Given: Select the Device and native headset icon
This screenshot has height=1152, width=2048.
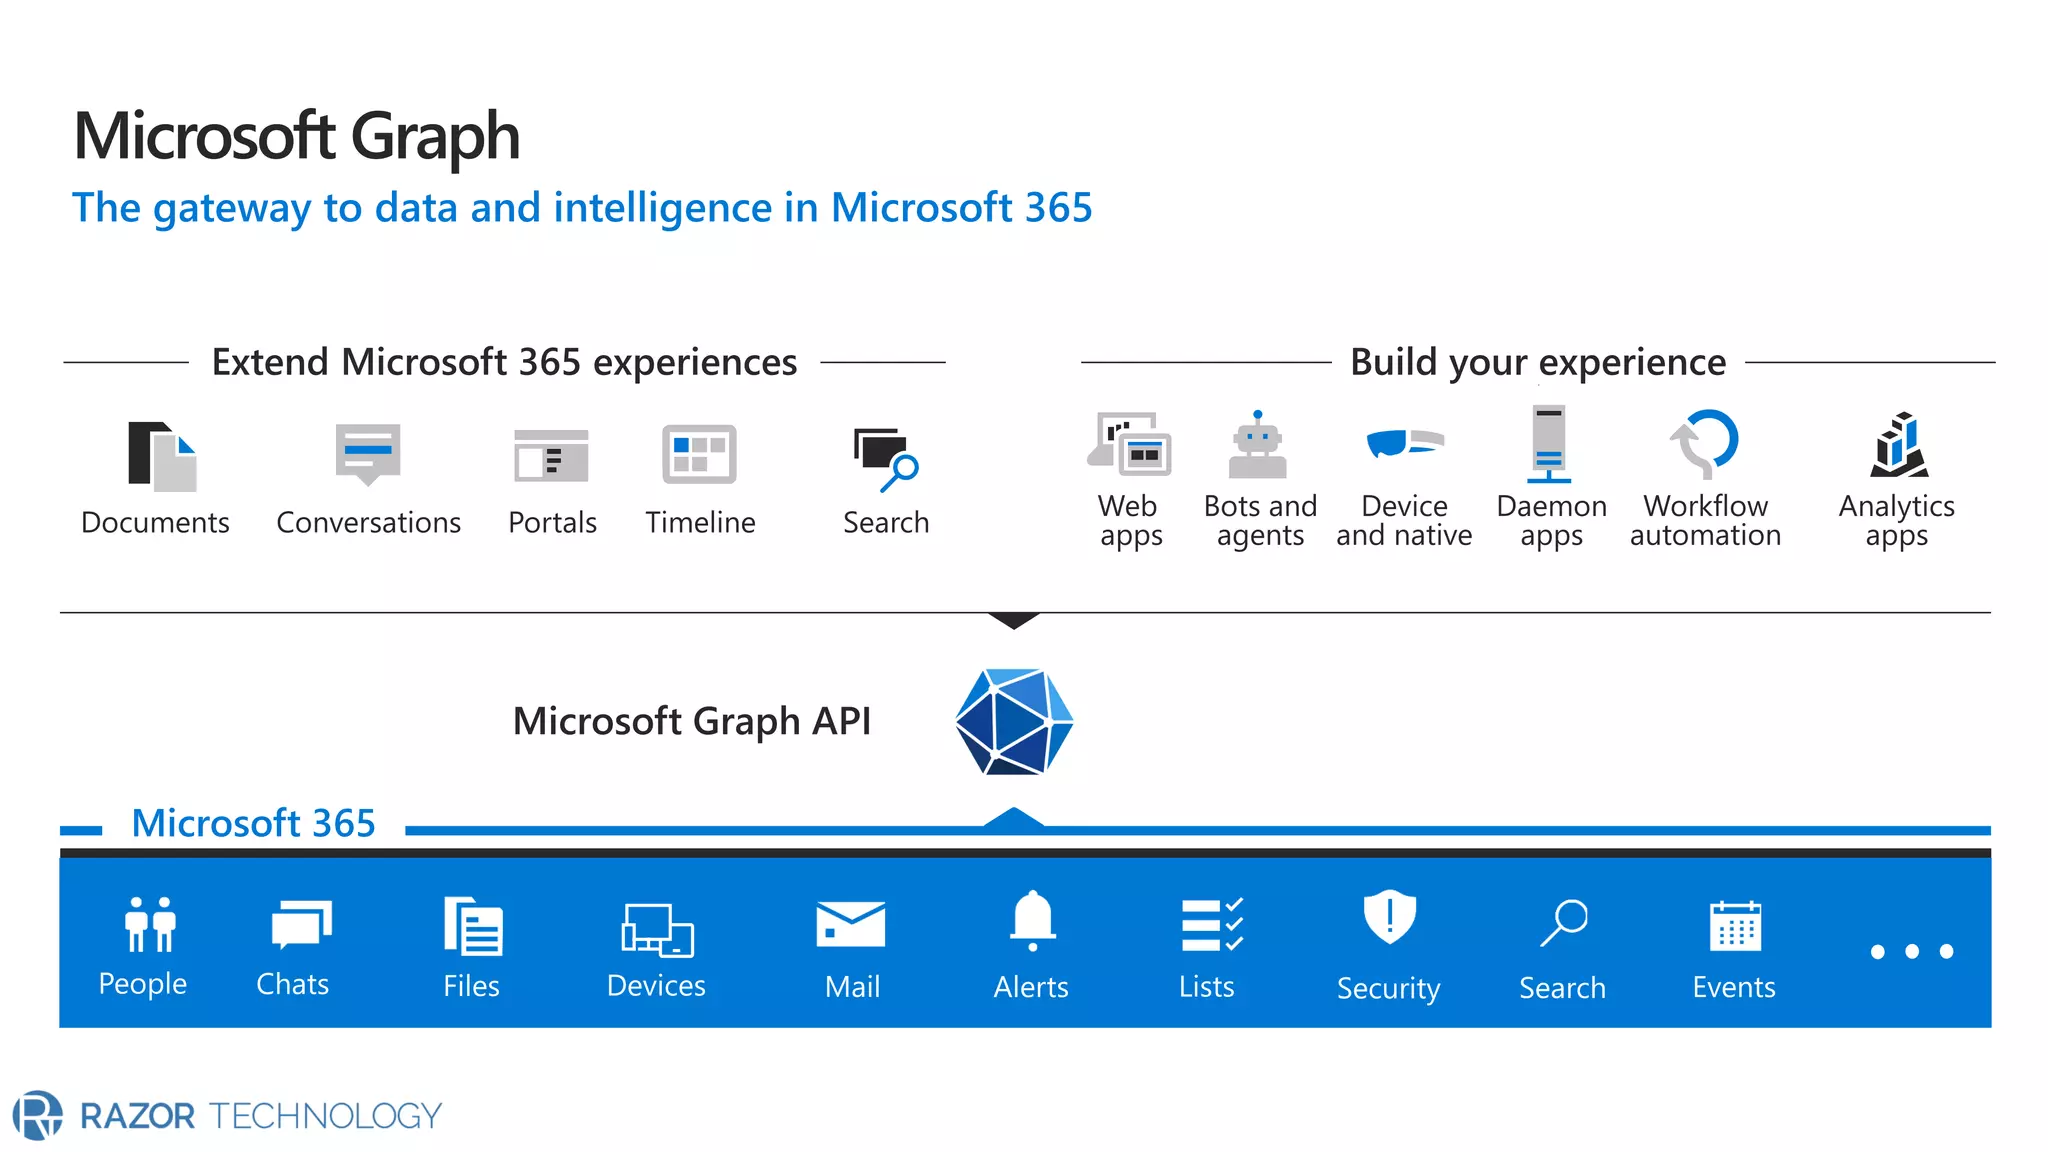Looking at the screenshot, I should (x=1404, y=442).
